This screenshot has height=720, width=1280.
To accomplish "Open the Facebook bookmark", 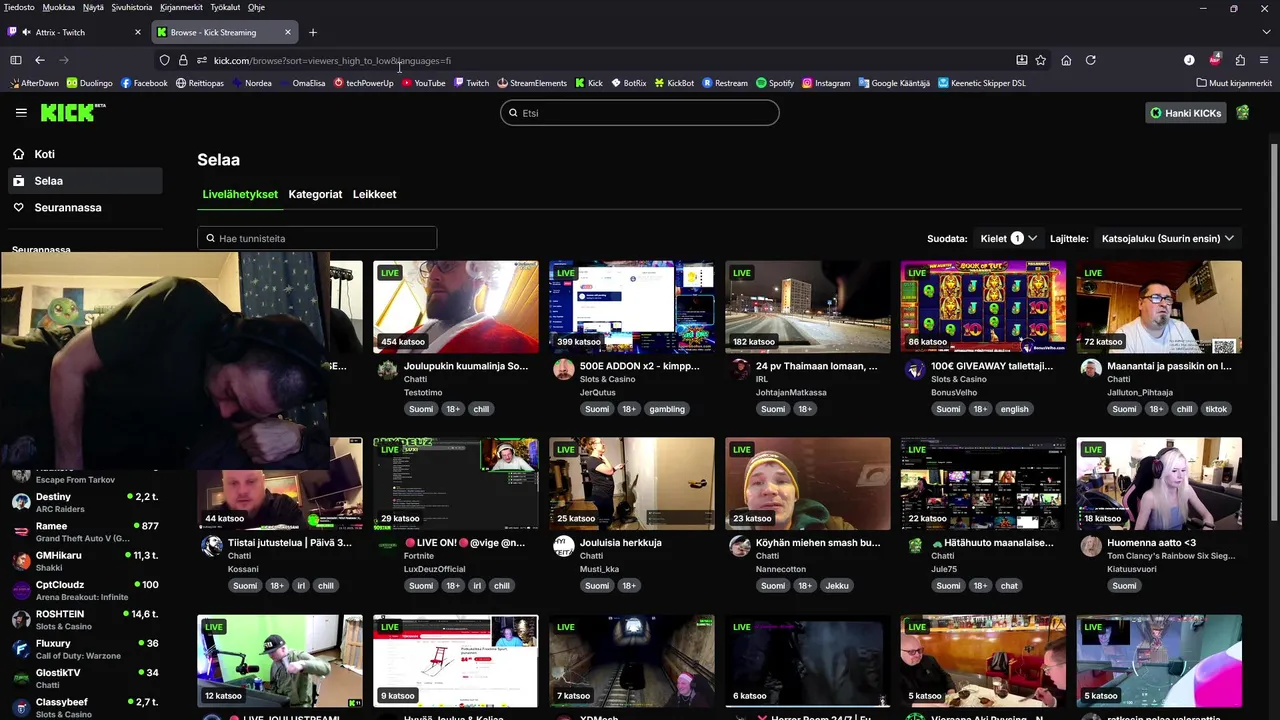I will click(x=144, y=83).
